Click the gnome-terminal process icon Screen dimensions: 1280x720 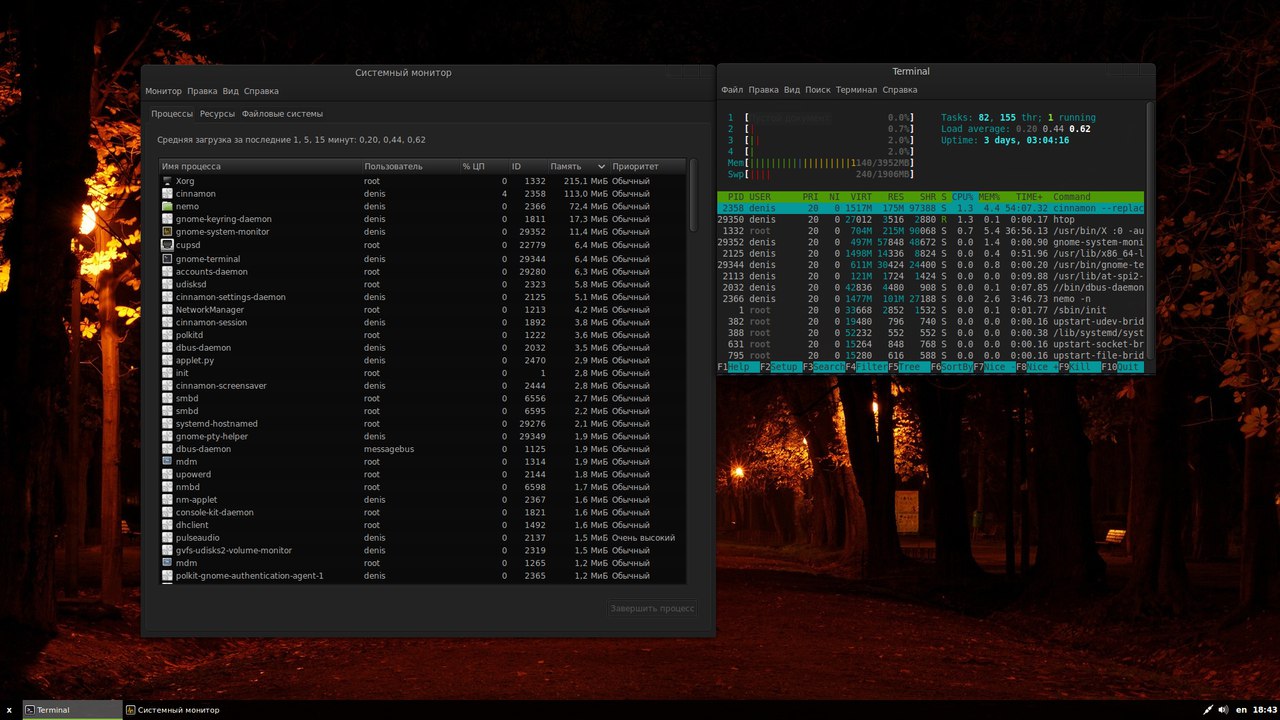pyautogui.click(x=167, y=259)
